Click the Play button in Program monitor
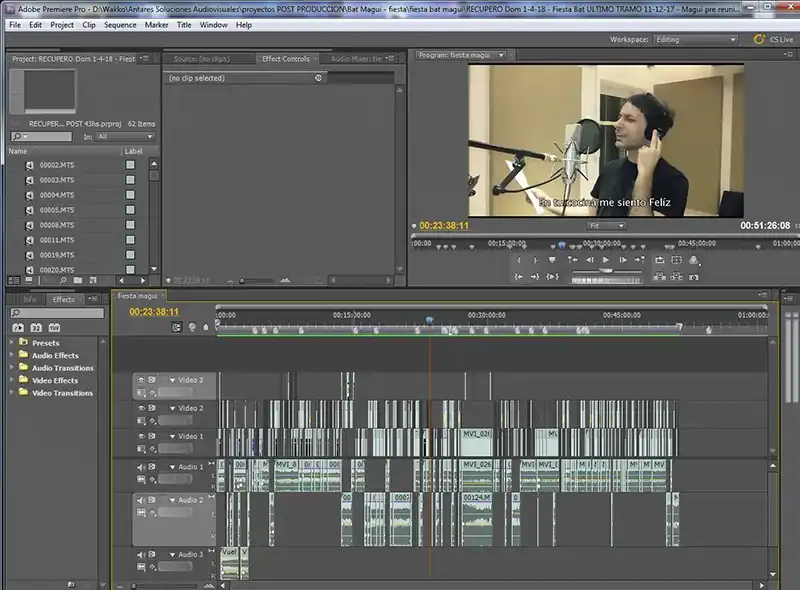 [605, 260]
